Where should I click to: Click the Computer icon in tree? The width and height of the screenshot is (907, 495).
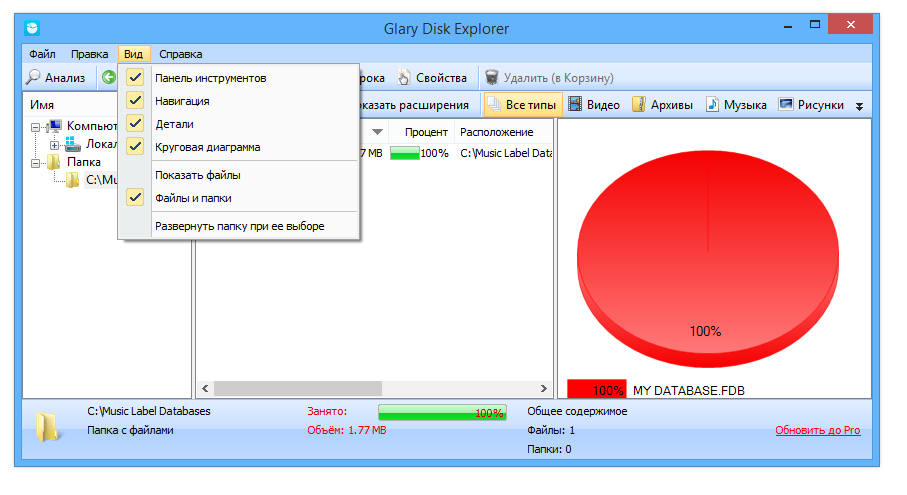point(54,126)
